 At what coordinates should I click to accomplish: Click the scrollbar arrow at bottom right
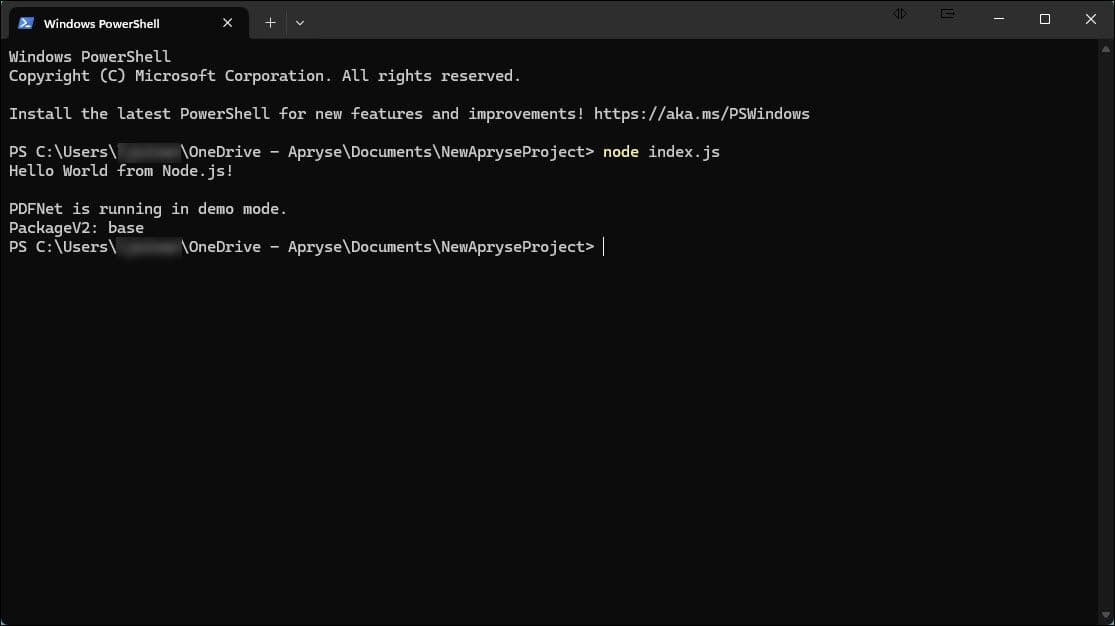1107,615
